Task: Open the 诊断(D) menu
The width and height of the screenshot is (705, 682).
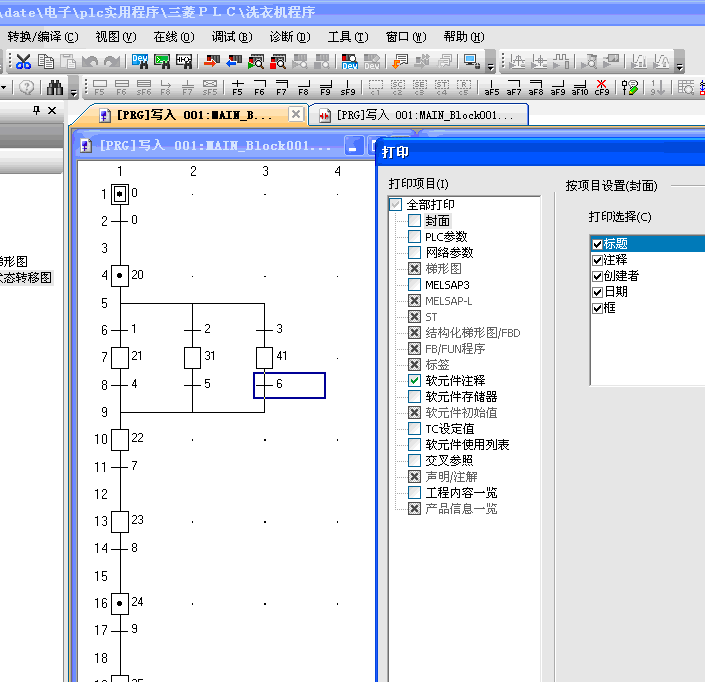Action: pyautogui.click(x=289, y=36)
